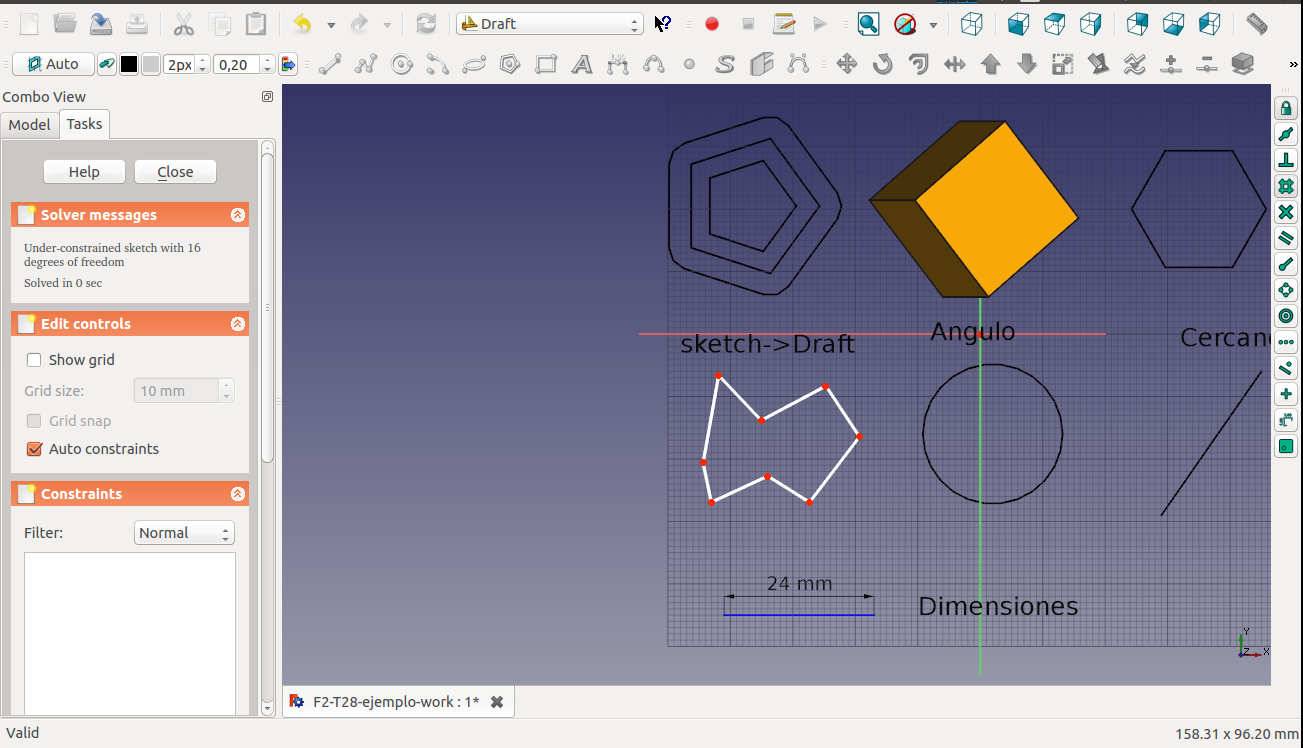The height and width of the screenshot is (748, 1303).
Task: Click the Draft move tool
Action: [846, 65]
